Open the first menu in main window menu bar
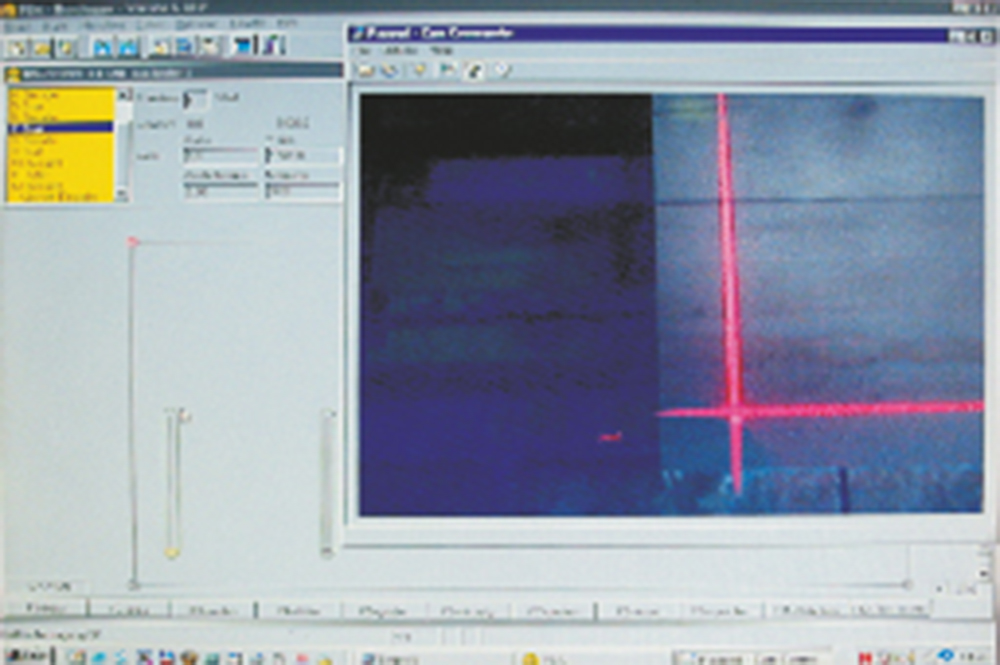The image size is (1000, 665). point(17,26)
